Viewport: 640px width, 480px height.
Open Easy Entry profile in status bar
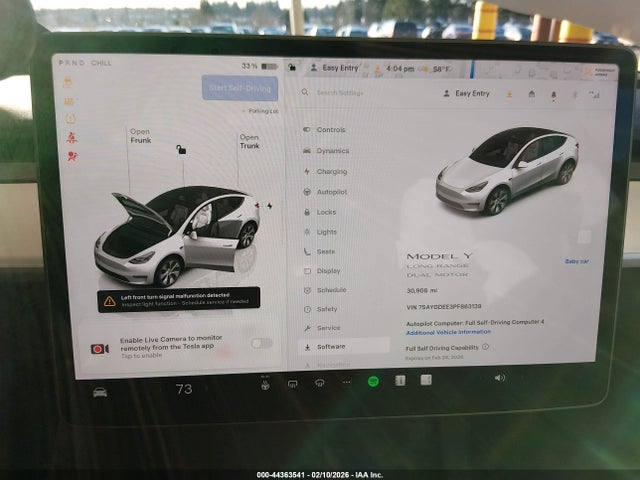[x=334, y=68]
